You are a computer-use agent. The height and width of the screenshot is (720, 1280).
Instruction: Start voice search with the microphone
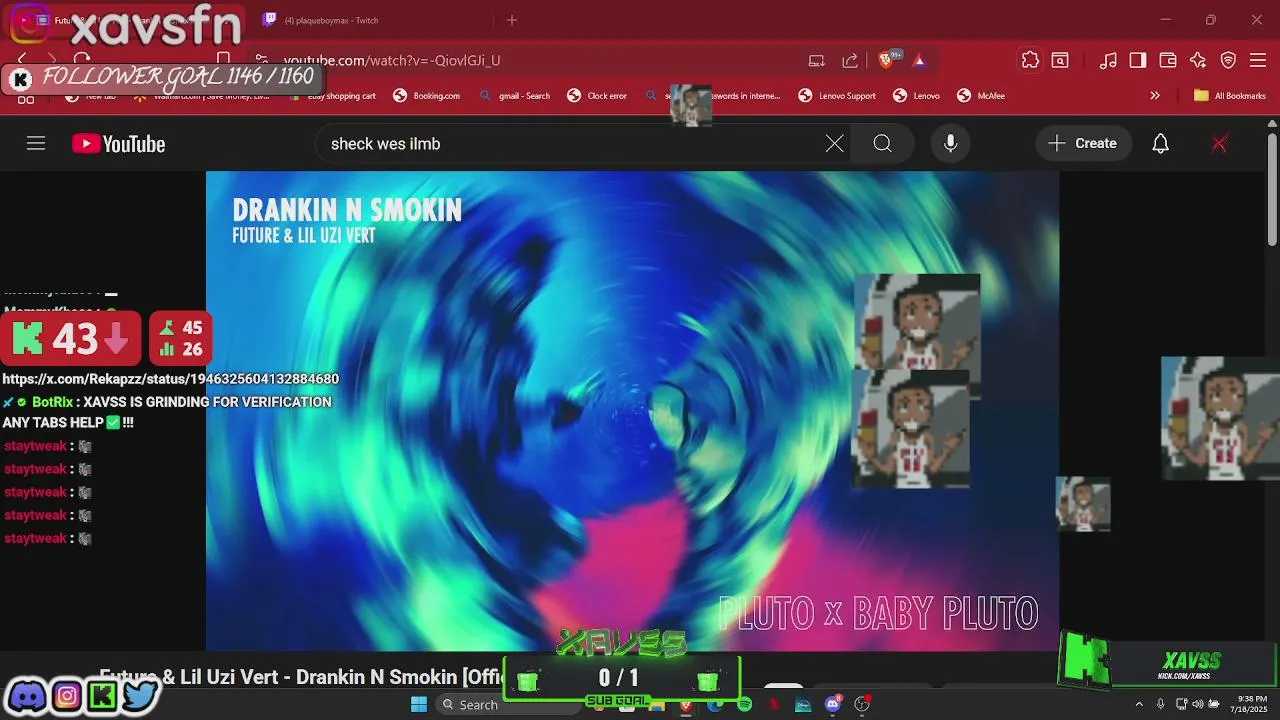click(950, 144)
